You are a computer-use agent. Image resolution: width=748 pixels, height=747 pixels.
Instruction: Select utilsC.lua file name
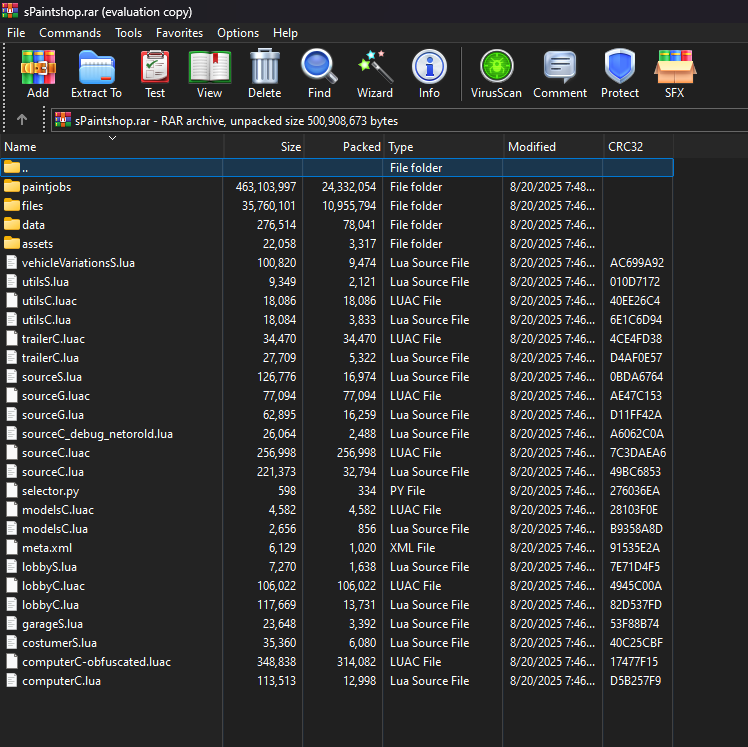[x=46, y=320]
